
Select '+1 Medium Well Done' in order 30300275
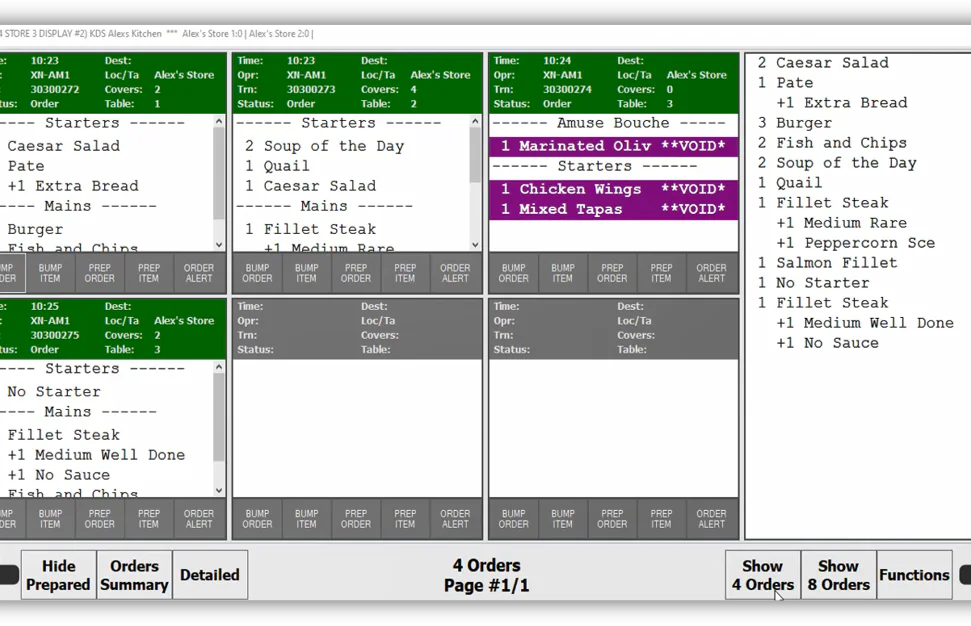click(96, 454)
